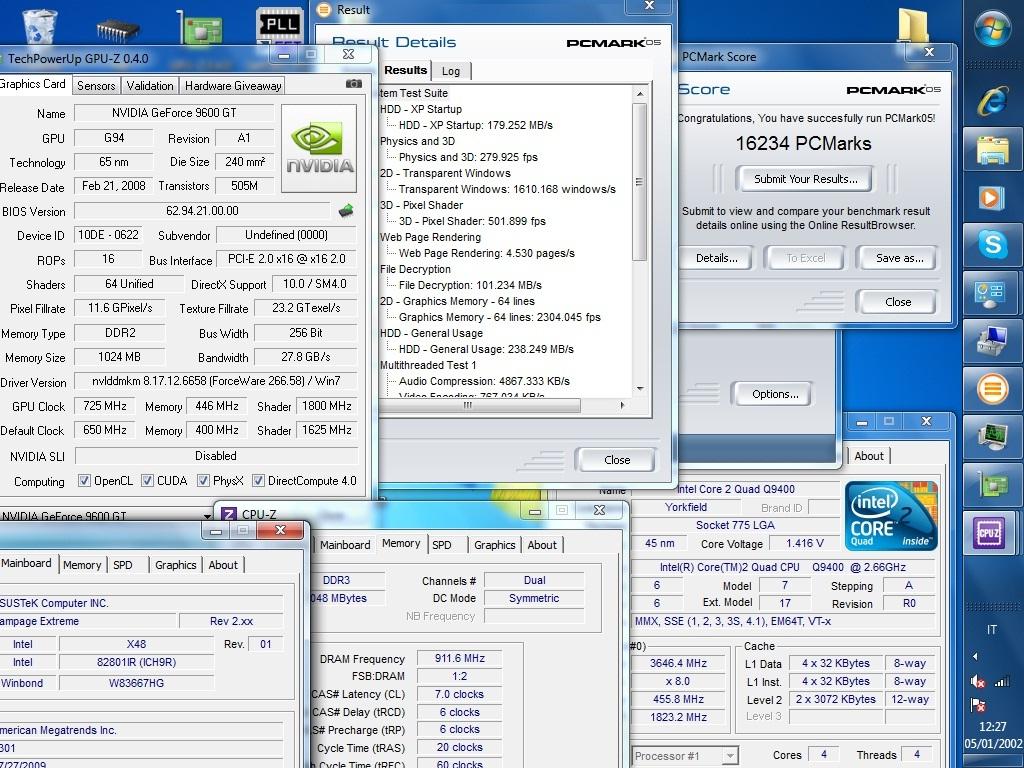Select the HDD - XP Startup tree item
This screenshot has height=768, width=1024.
421,109
